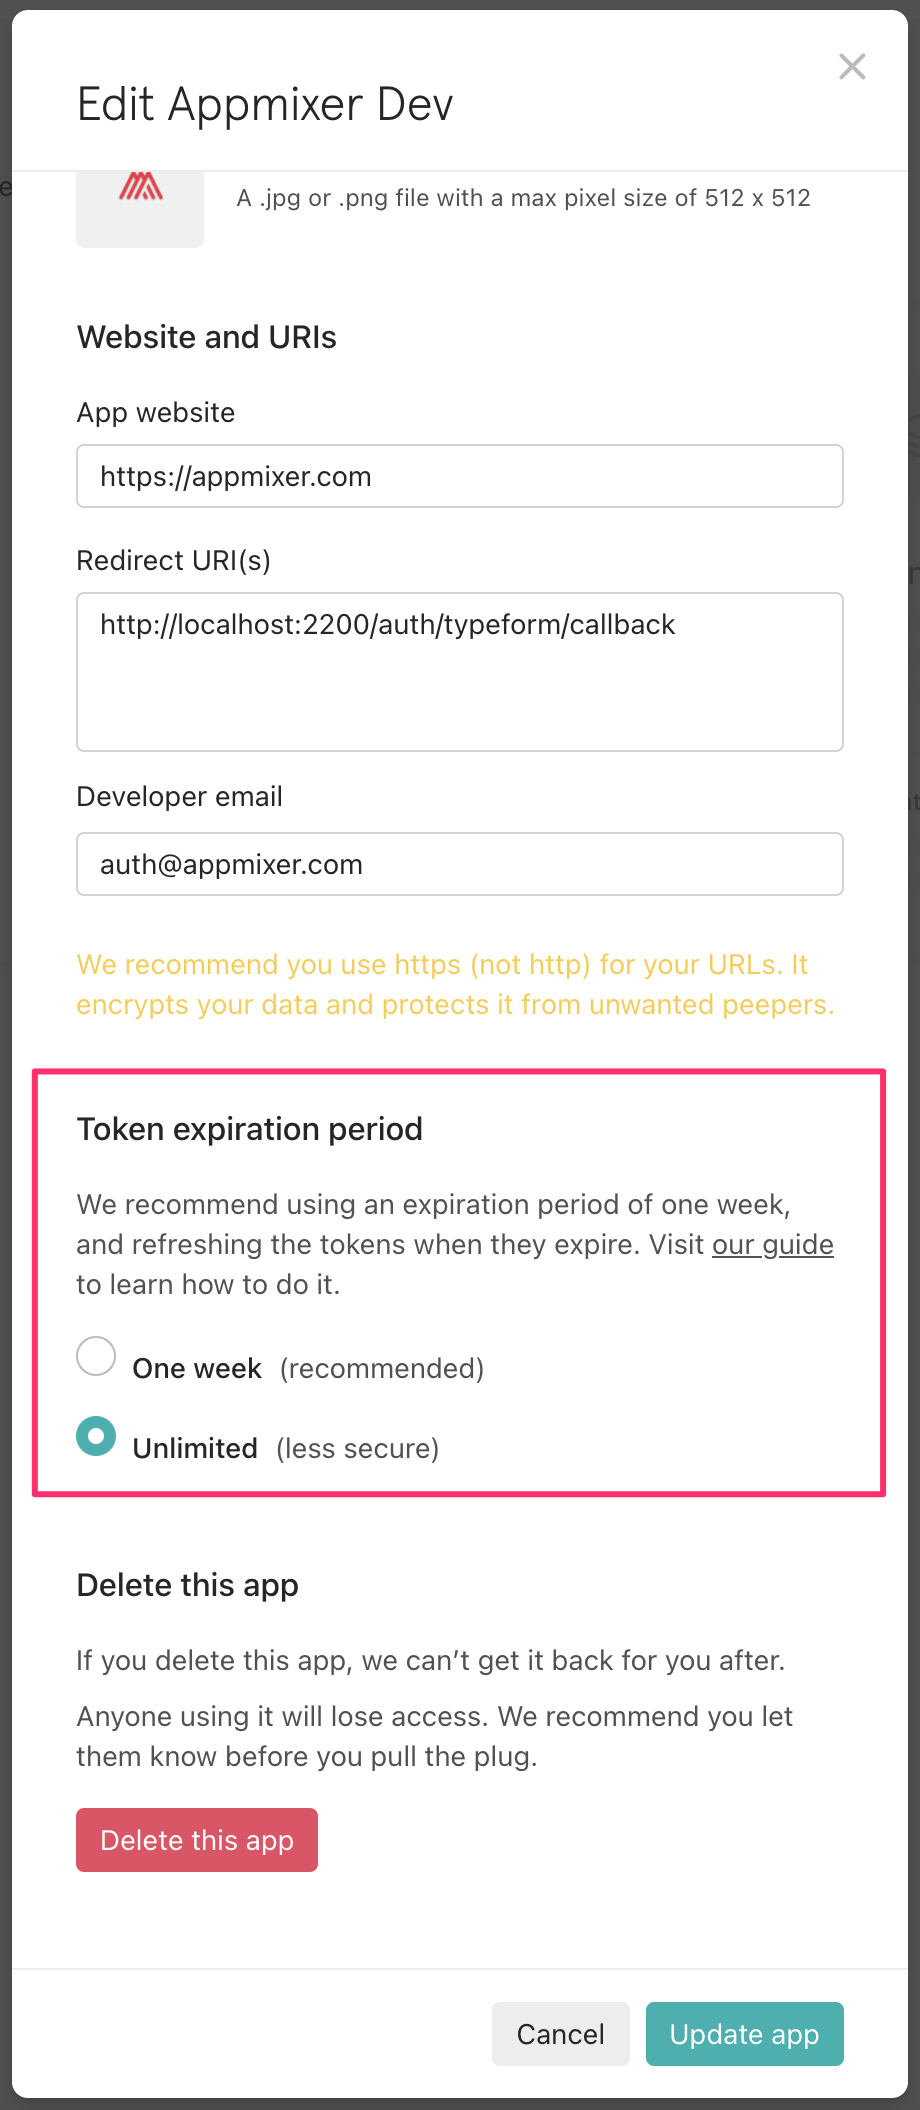This screenshot has width=920, height=2110.
Task: Click the Update app button
Action: click(744, 2034)
